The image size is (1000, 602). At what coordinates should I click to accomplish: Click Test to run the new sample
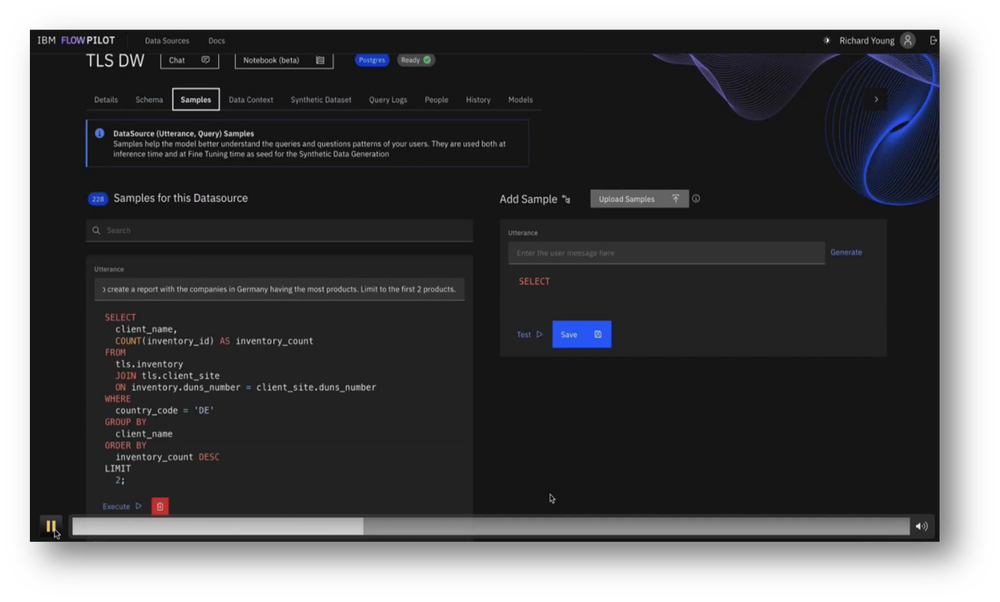pos(529,335)
